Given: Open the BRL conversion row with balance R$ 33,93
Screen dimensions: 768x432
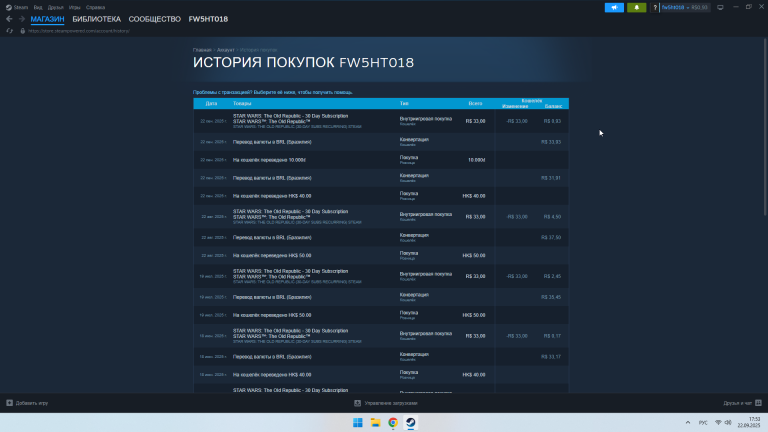Looking at the screenshot, I should 381,142.
